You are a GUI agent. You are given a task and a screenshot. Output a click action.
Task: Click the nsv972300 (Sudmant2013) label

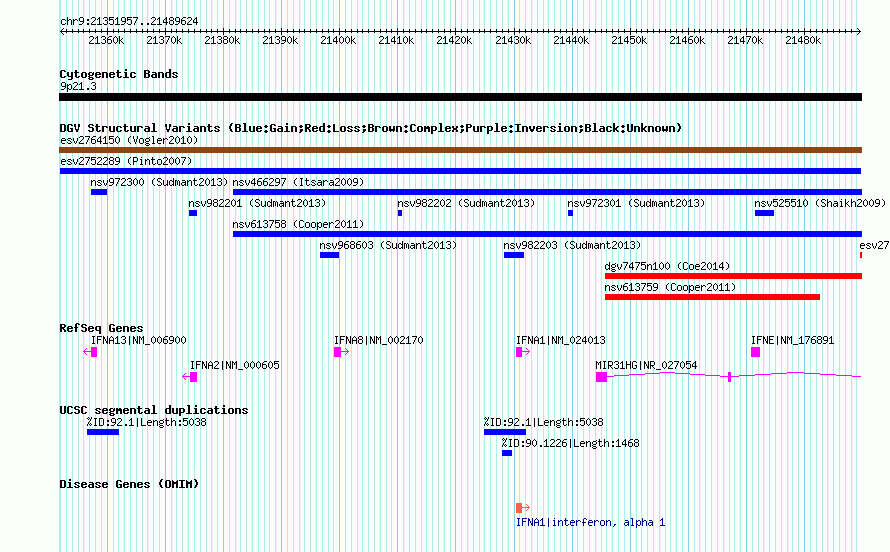[159, 182]
